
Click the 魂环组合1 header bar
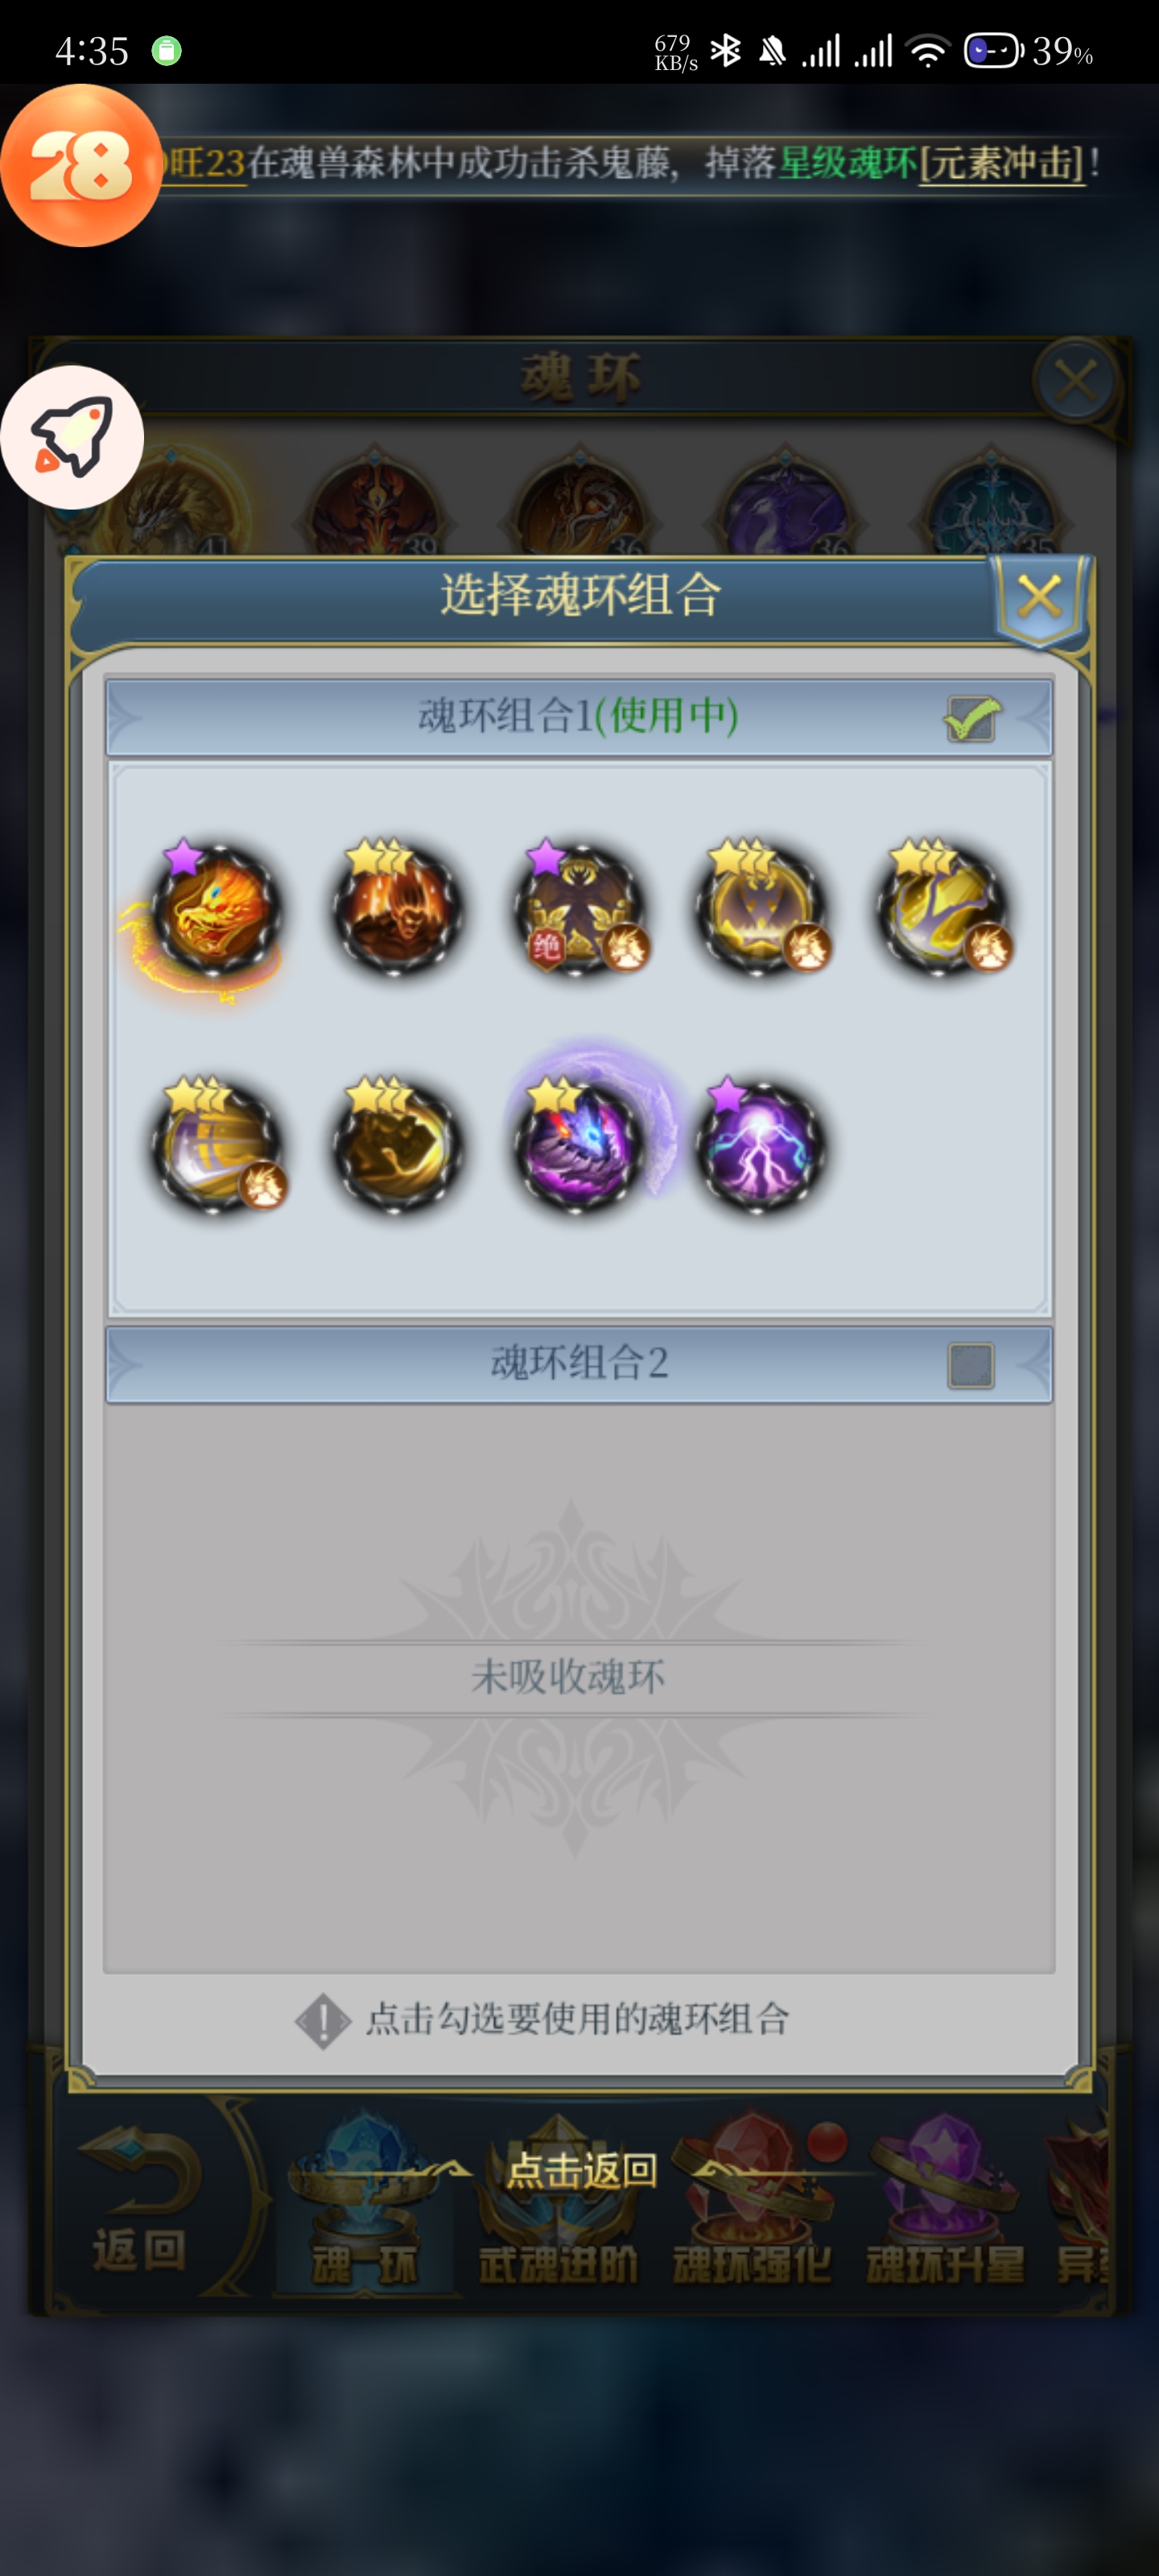click(579, 717)
